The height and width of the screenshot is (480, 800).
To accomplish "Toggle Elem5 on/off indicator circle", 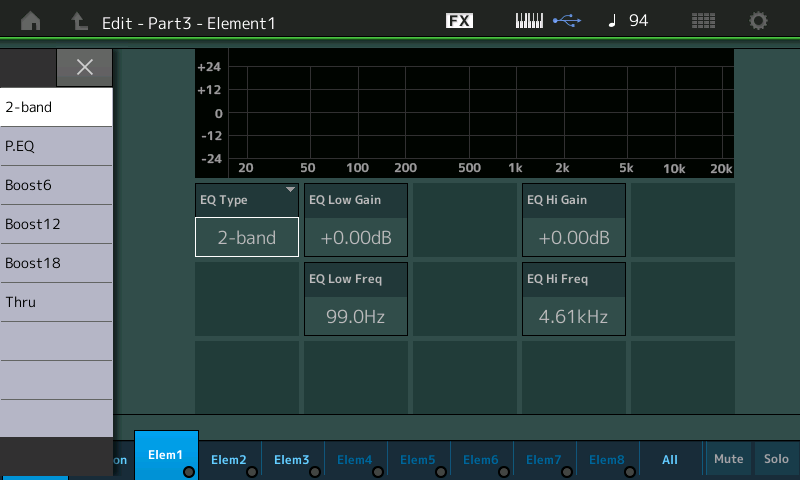I will [x=441, y=472].
